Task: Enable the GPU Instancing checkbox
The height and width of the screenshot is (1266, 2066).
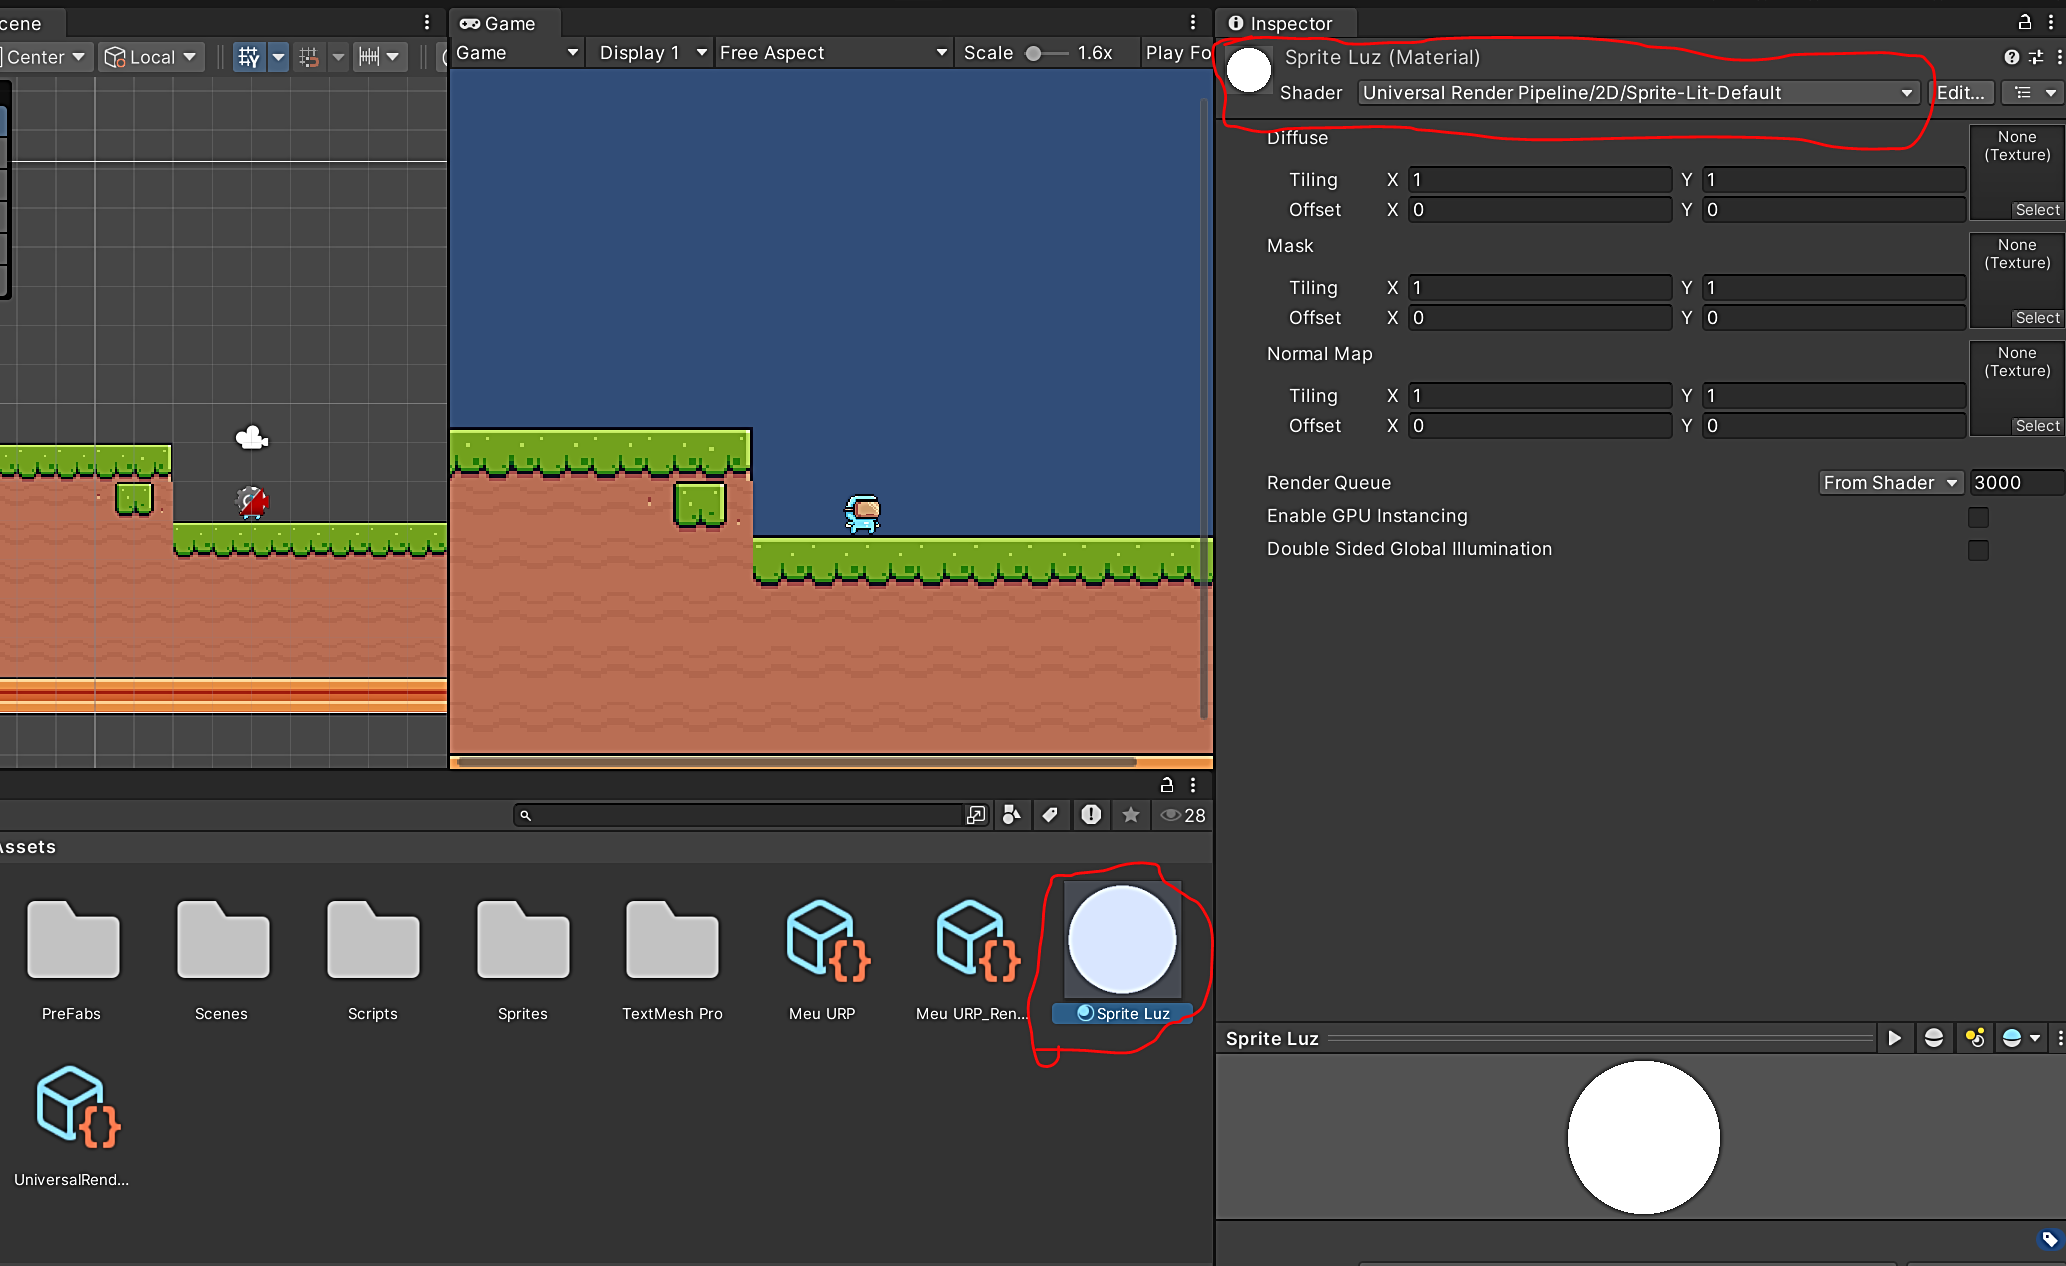Action: 1978,517
